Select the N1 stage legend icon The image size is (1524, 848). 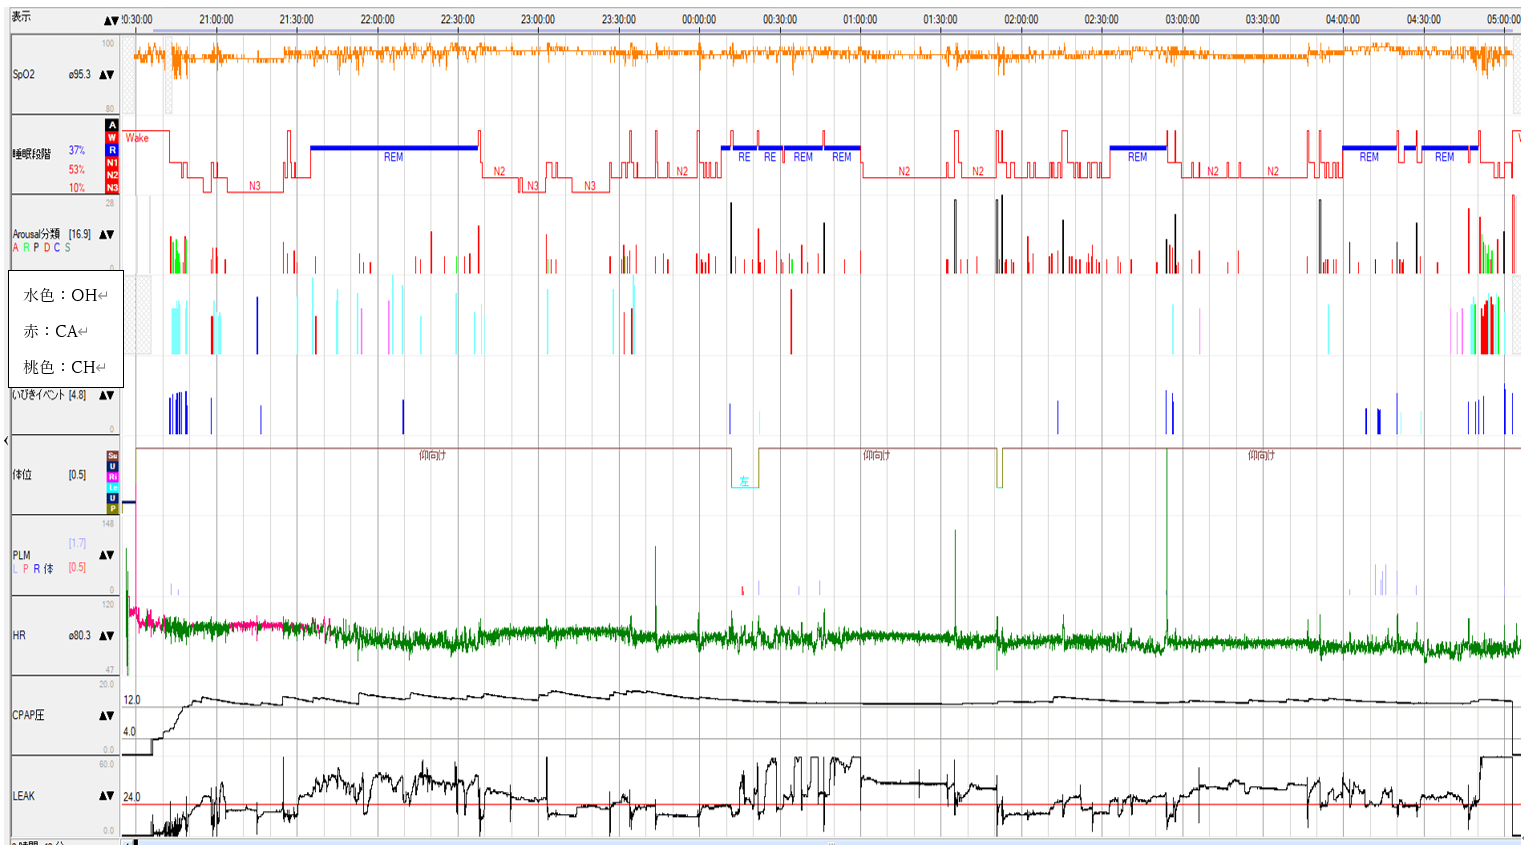click(112, 162)
